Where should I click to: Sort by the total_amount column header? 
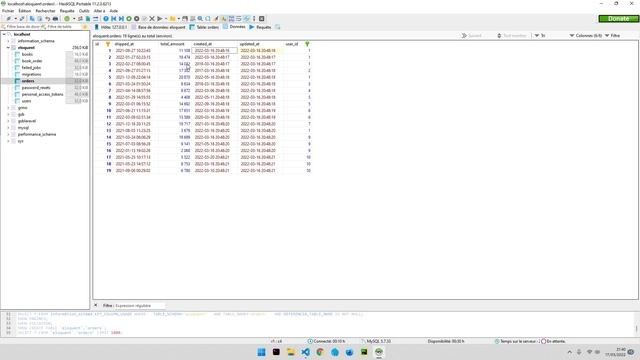tap(172, 44)
